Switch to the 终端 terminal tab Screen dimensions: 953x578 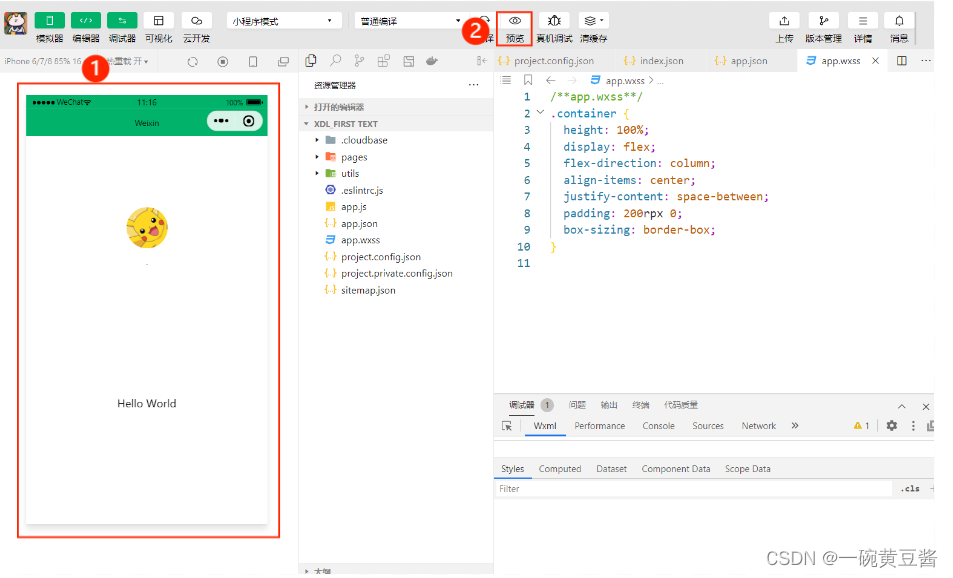[x=641, y=405]
